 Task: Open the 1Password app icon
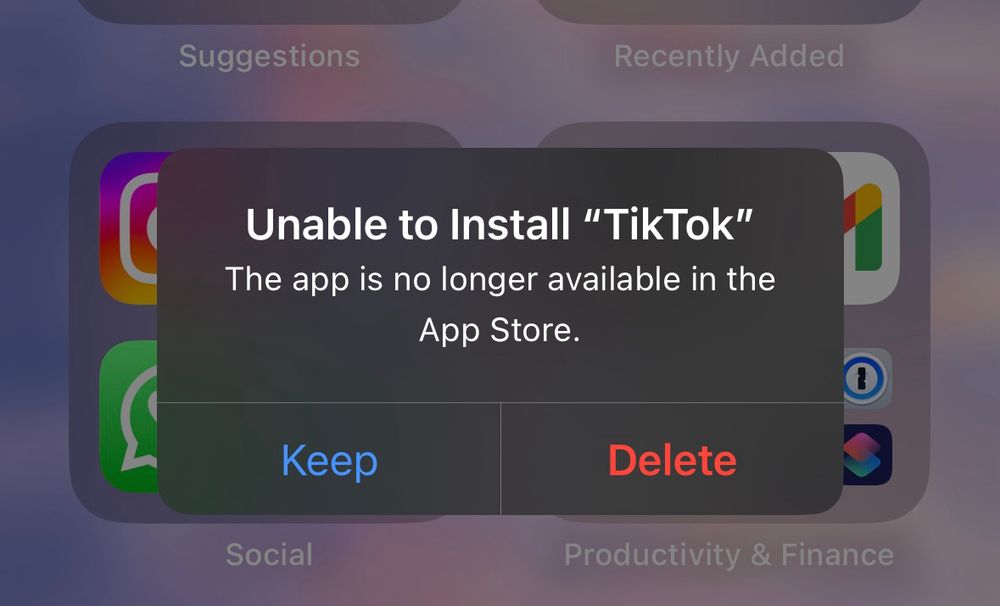pyautogui.click(x=867, y=379)
